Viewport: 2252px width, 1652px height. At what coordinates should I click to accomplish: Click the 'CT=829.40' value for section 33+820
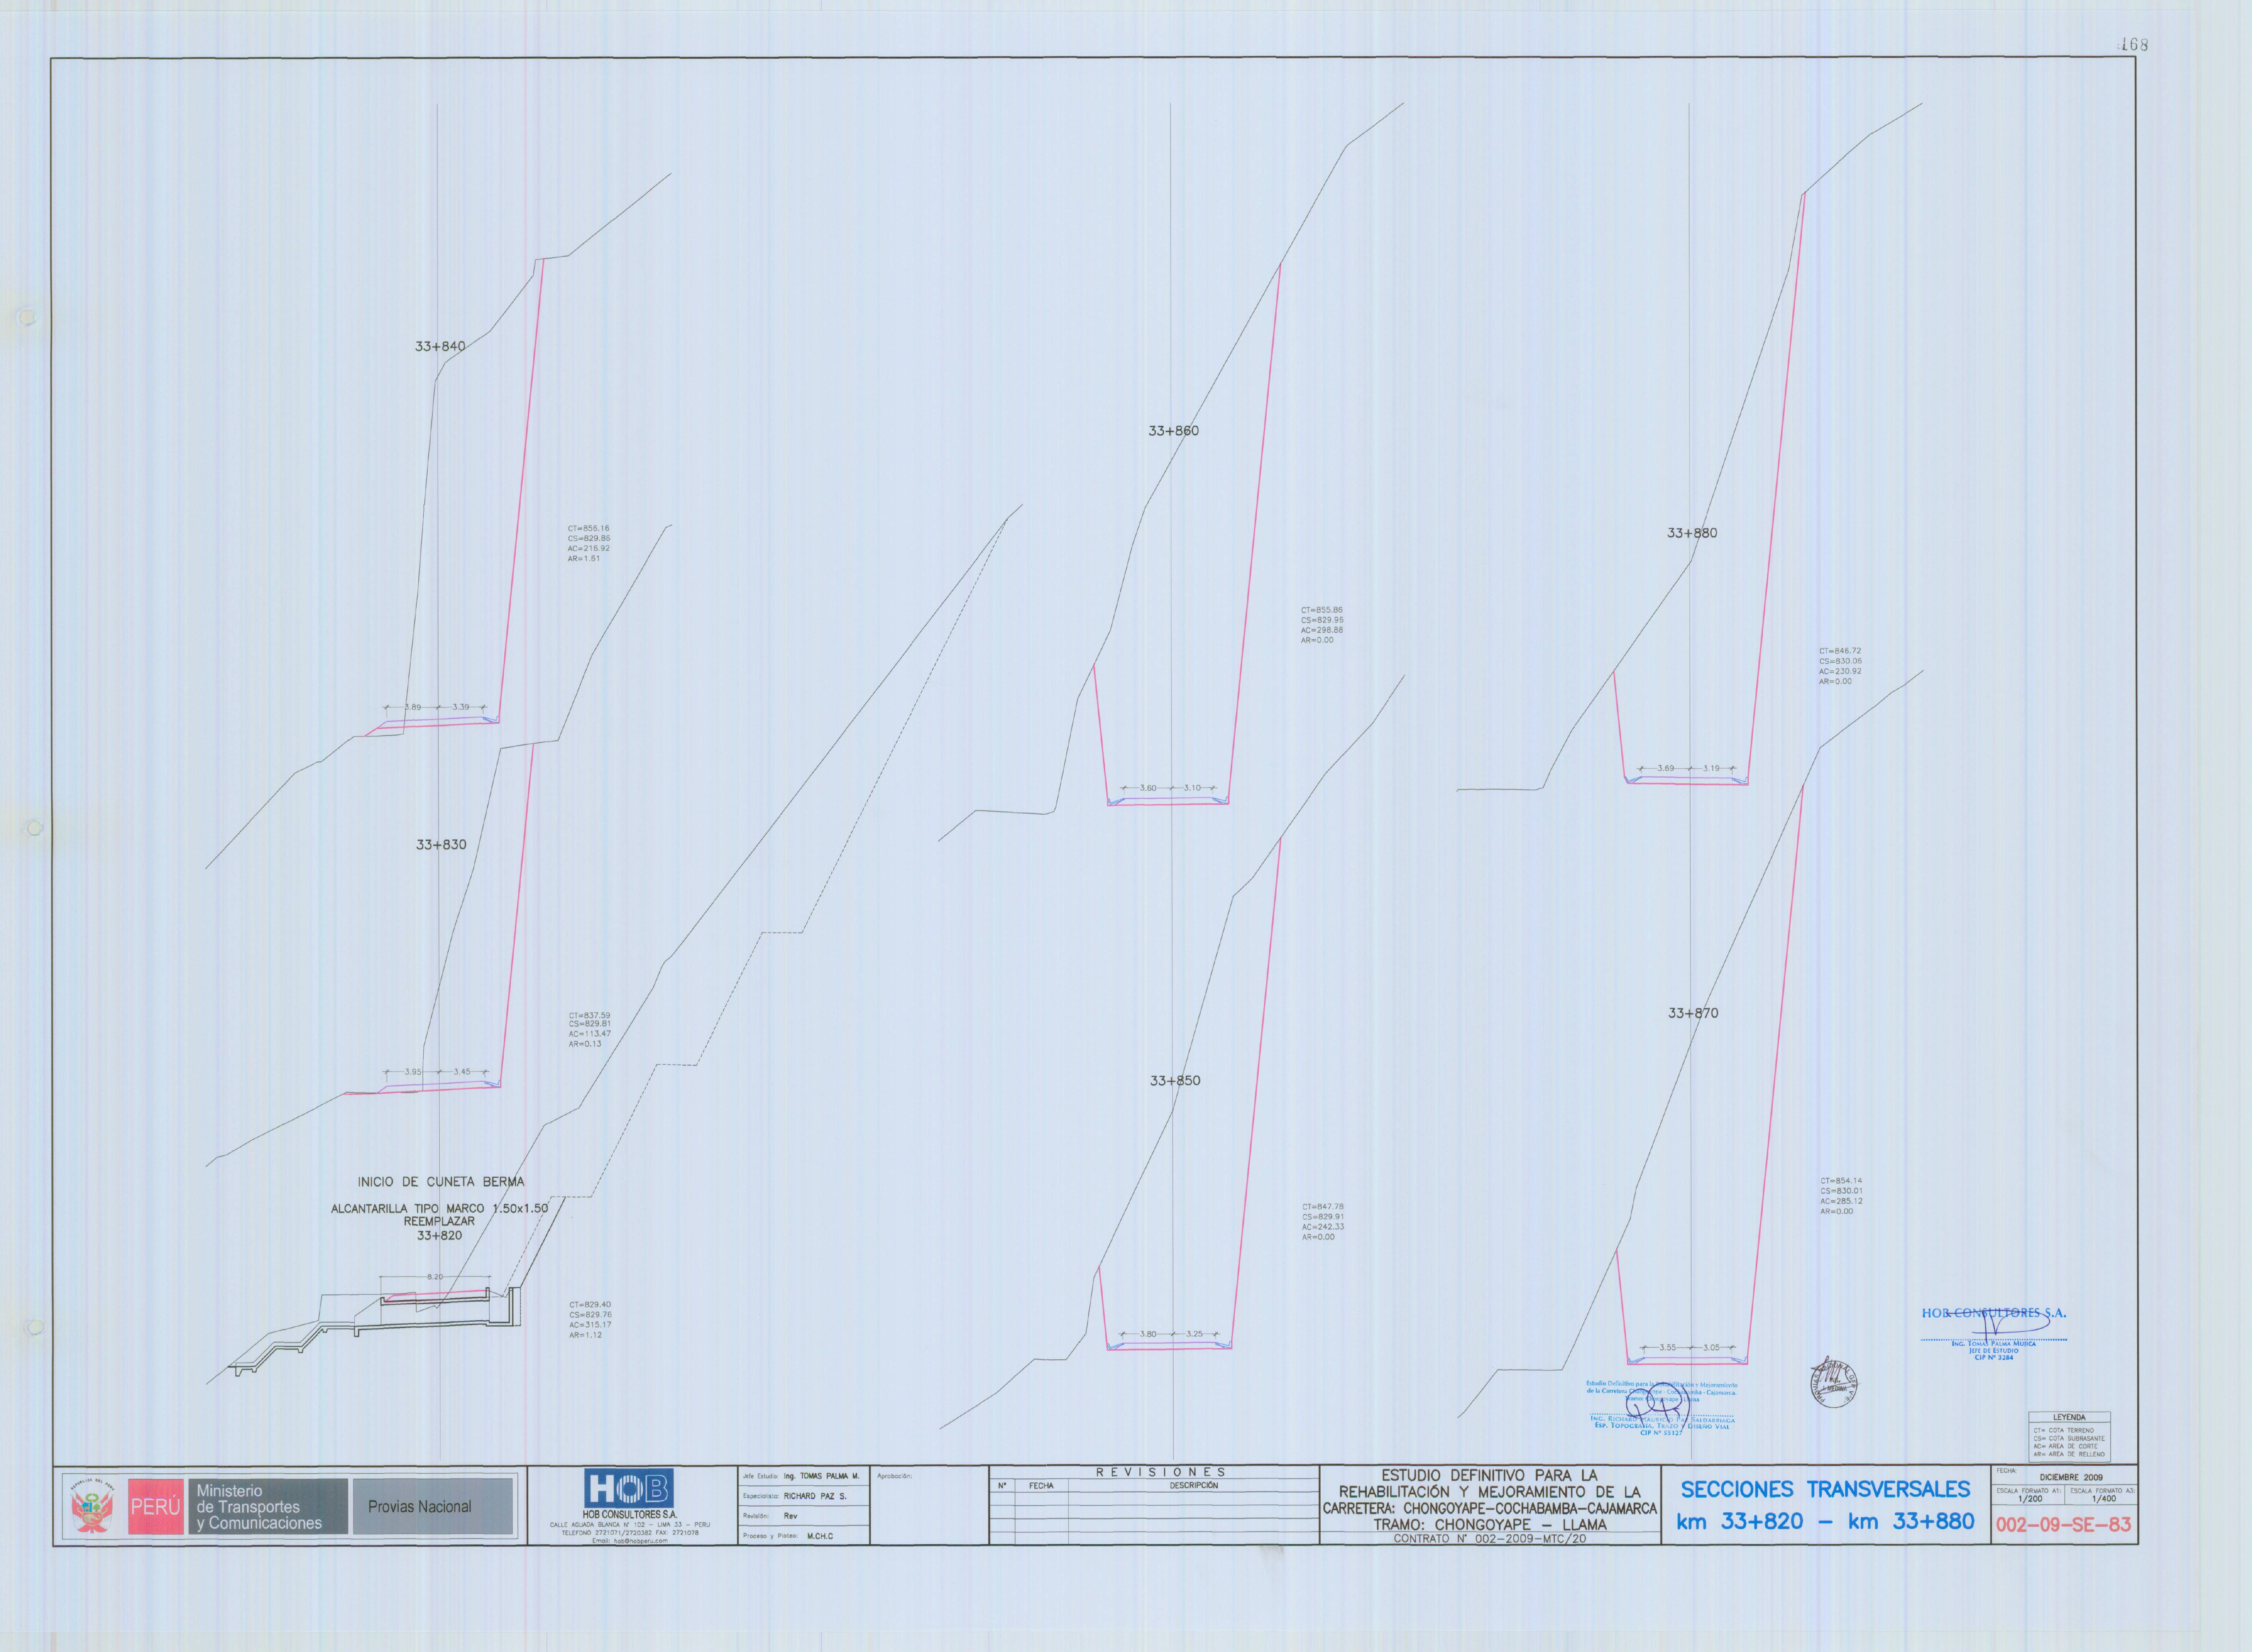click(x=590, y=1305)
